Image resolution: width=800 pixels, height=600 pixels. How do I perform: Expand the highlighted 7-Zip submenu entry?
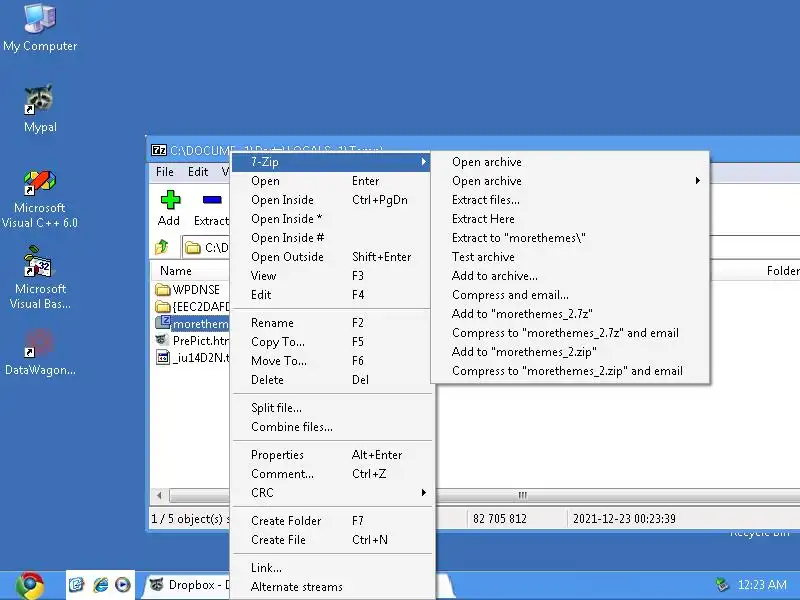click(331, 162)
